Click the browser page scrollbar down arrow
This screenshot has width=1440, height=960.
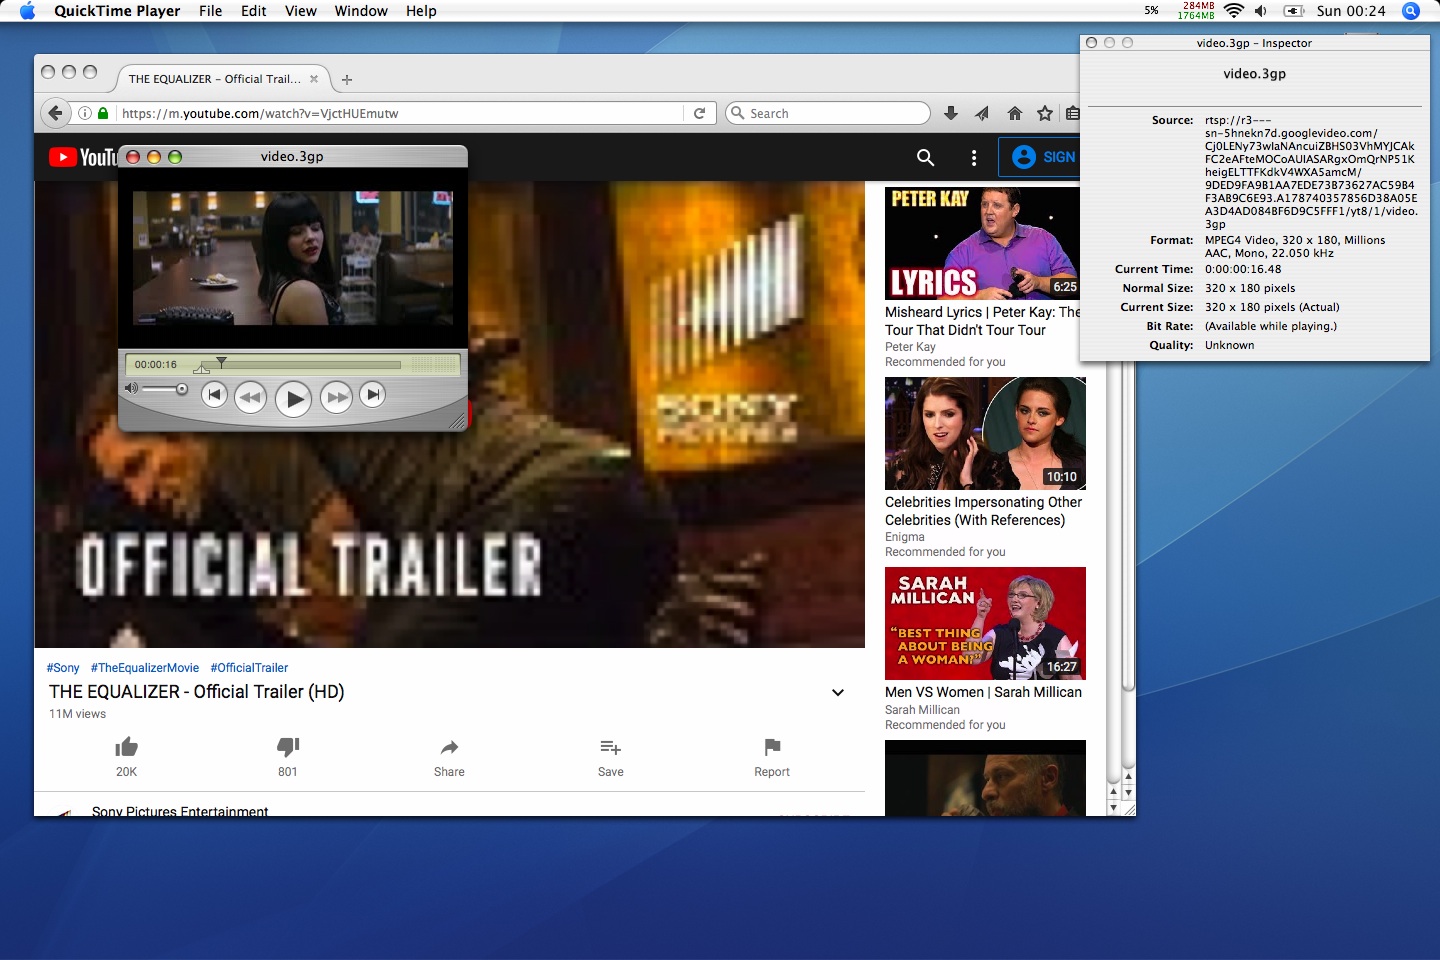point(1128,792)
